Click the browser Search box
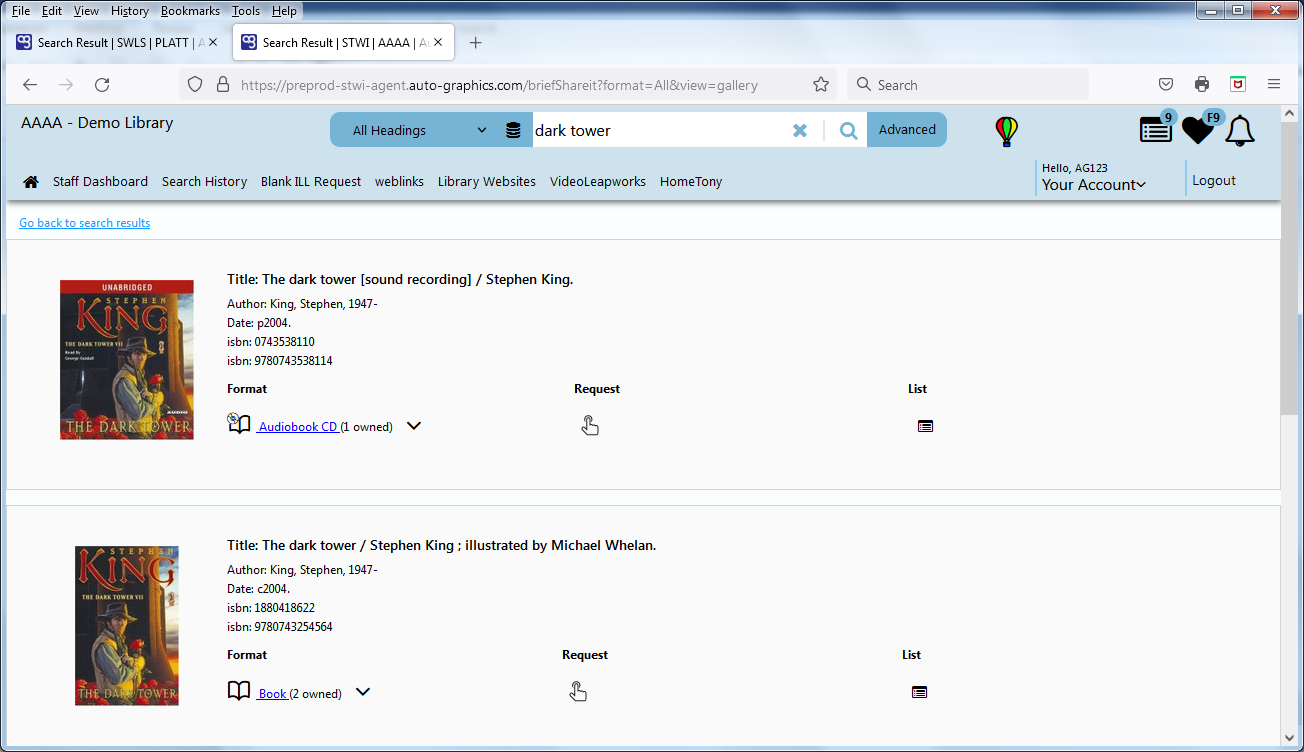The width and height of the screenshot is (1304, 752). pos(968,85)
